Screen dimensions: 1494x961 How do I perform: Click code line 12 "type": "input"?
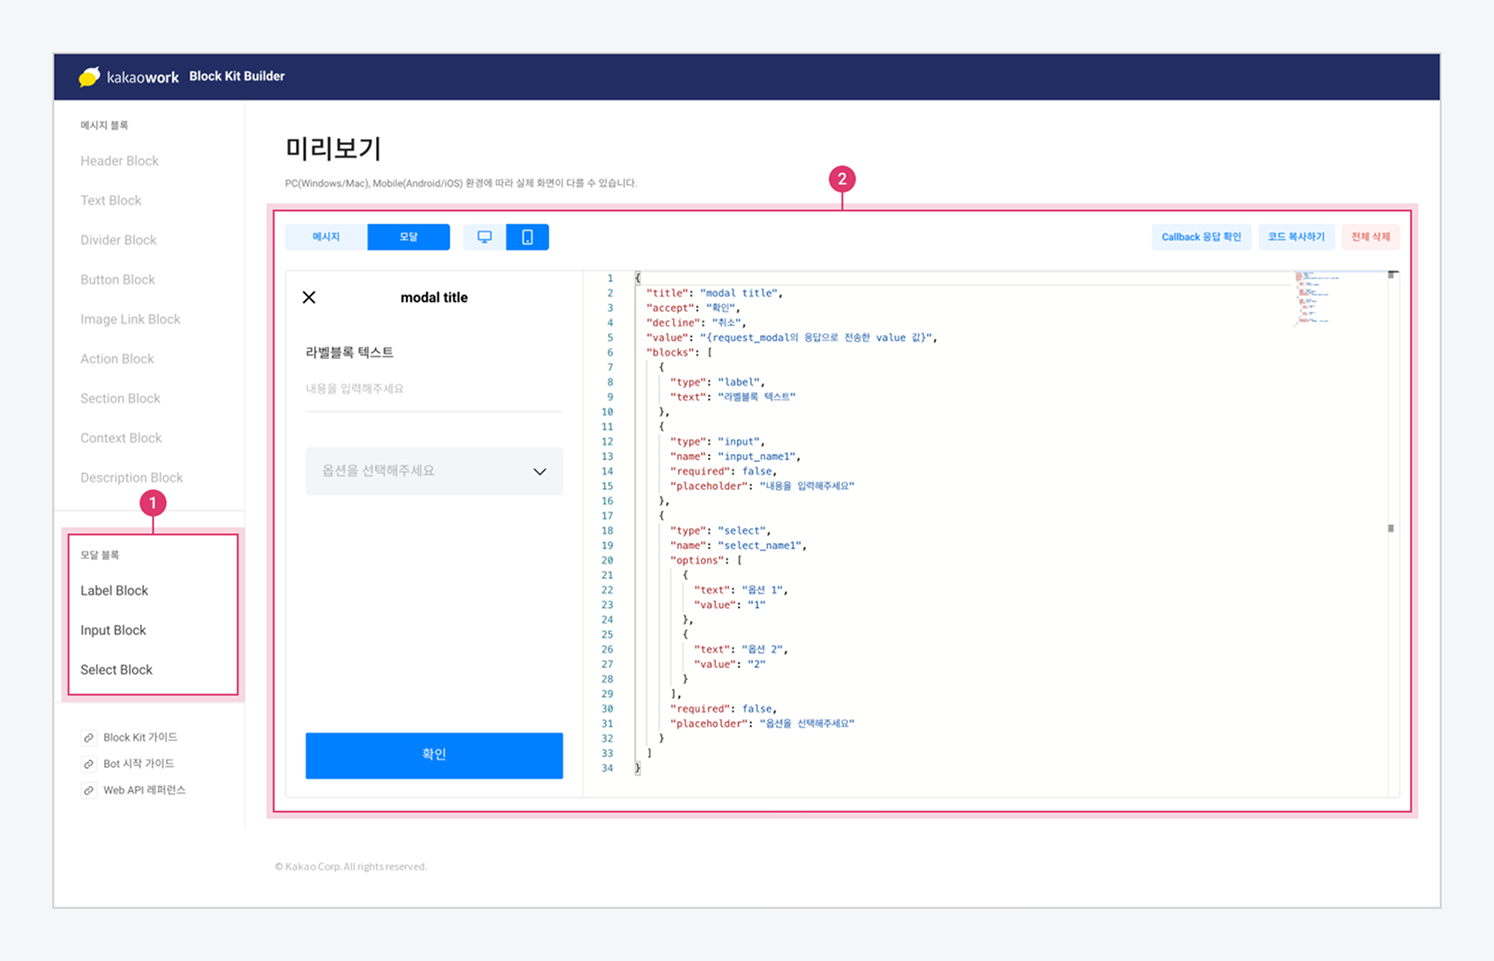click(717, 441)
